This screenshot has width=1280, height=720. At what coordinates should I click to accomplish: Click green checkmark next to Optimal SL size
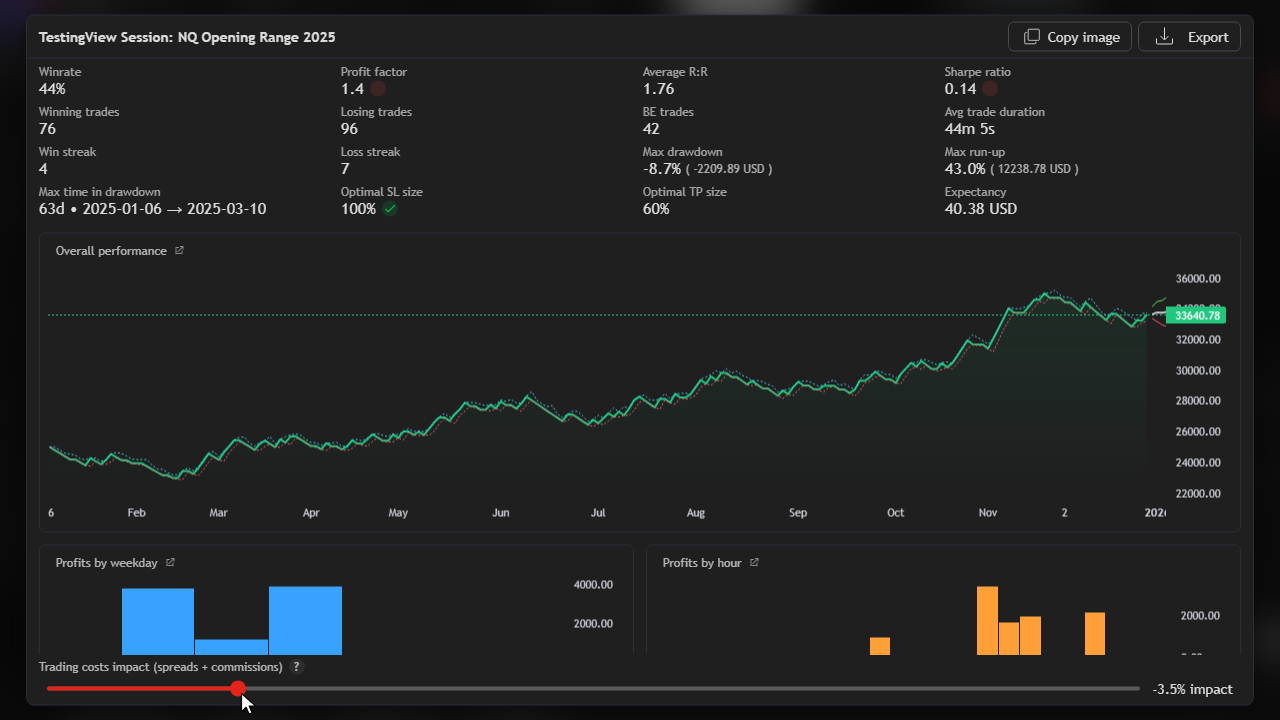pyautogui.click(x=390, y=209)
